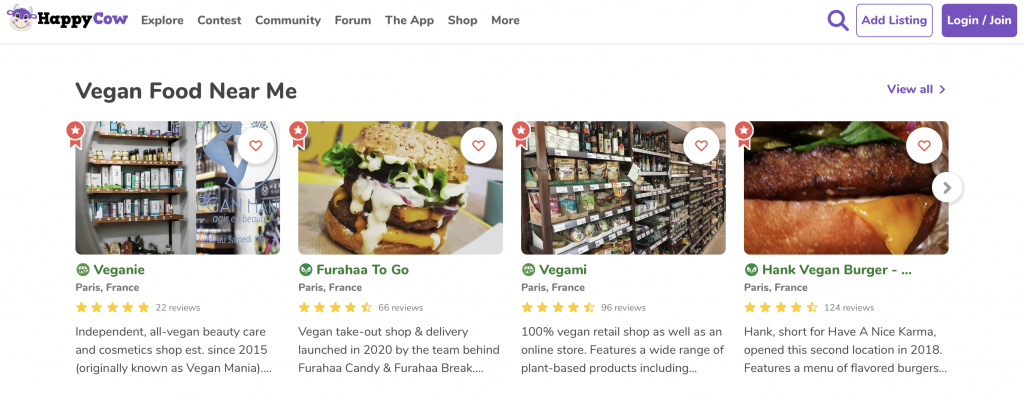Click the HappyCow logo
Image resolution: width=1024 pixels, height=397 pixels.
point(68,19)
